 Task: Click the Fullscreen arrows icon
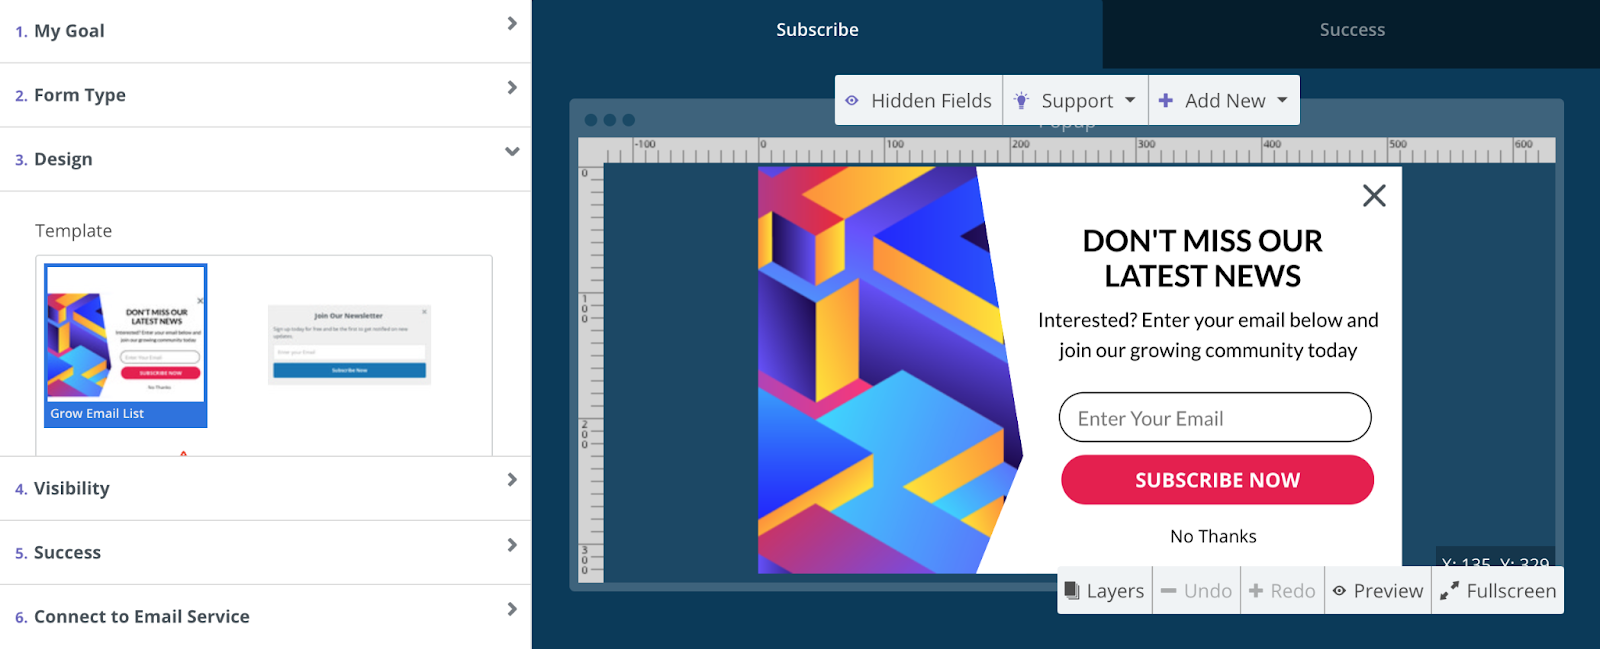pyautogui.click(x=1449, y=591)
